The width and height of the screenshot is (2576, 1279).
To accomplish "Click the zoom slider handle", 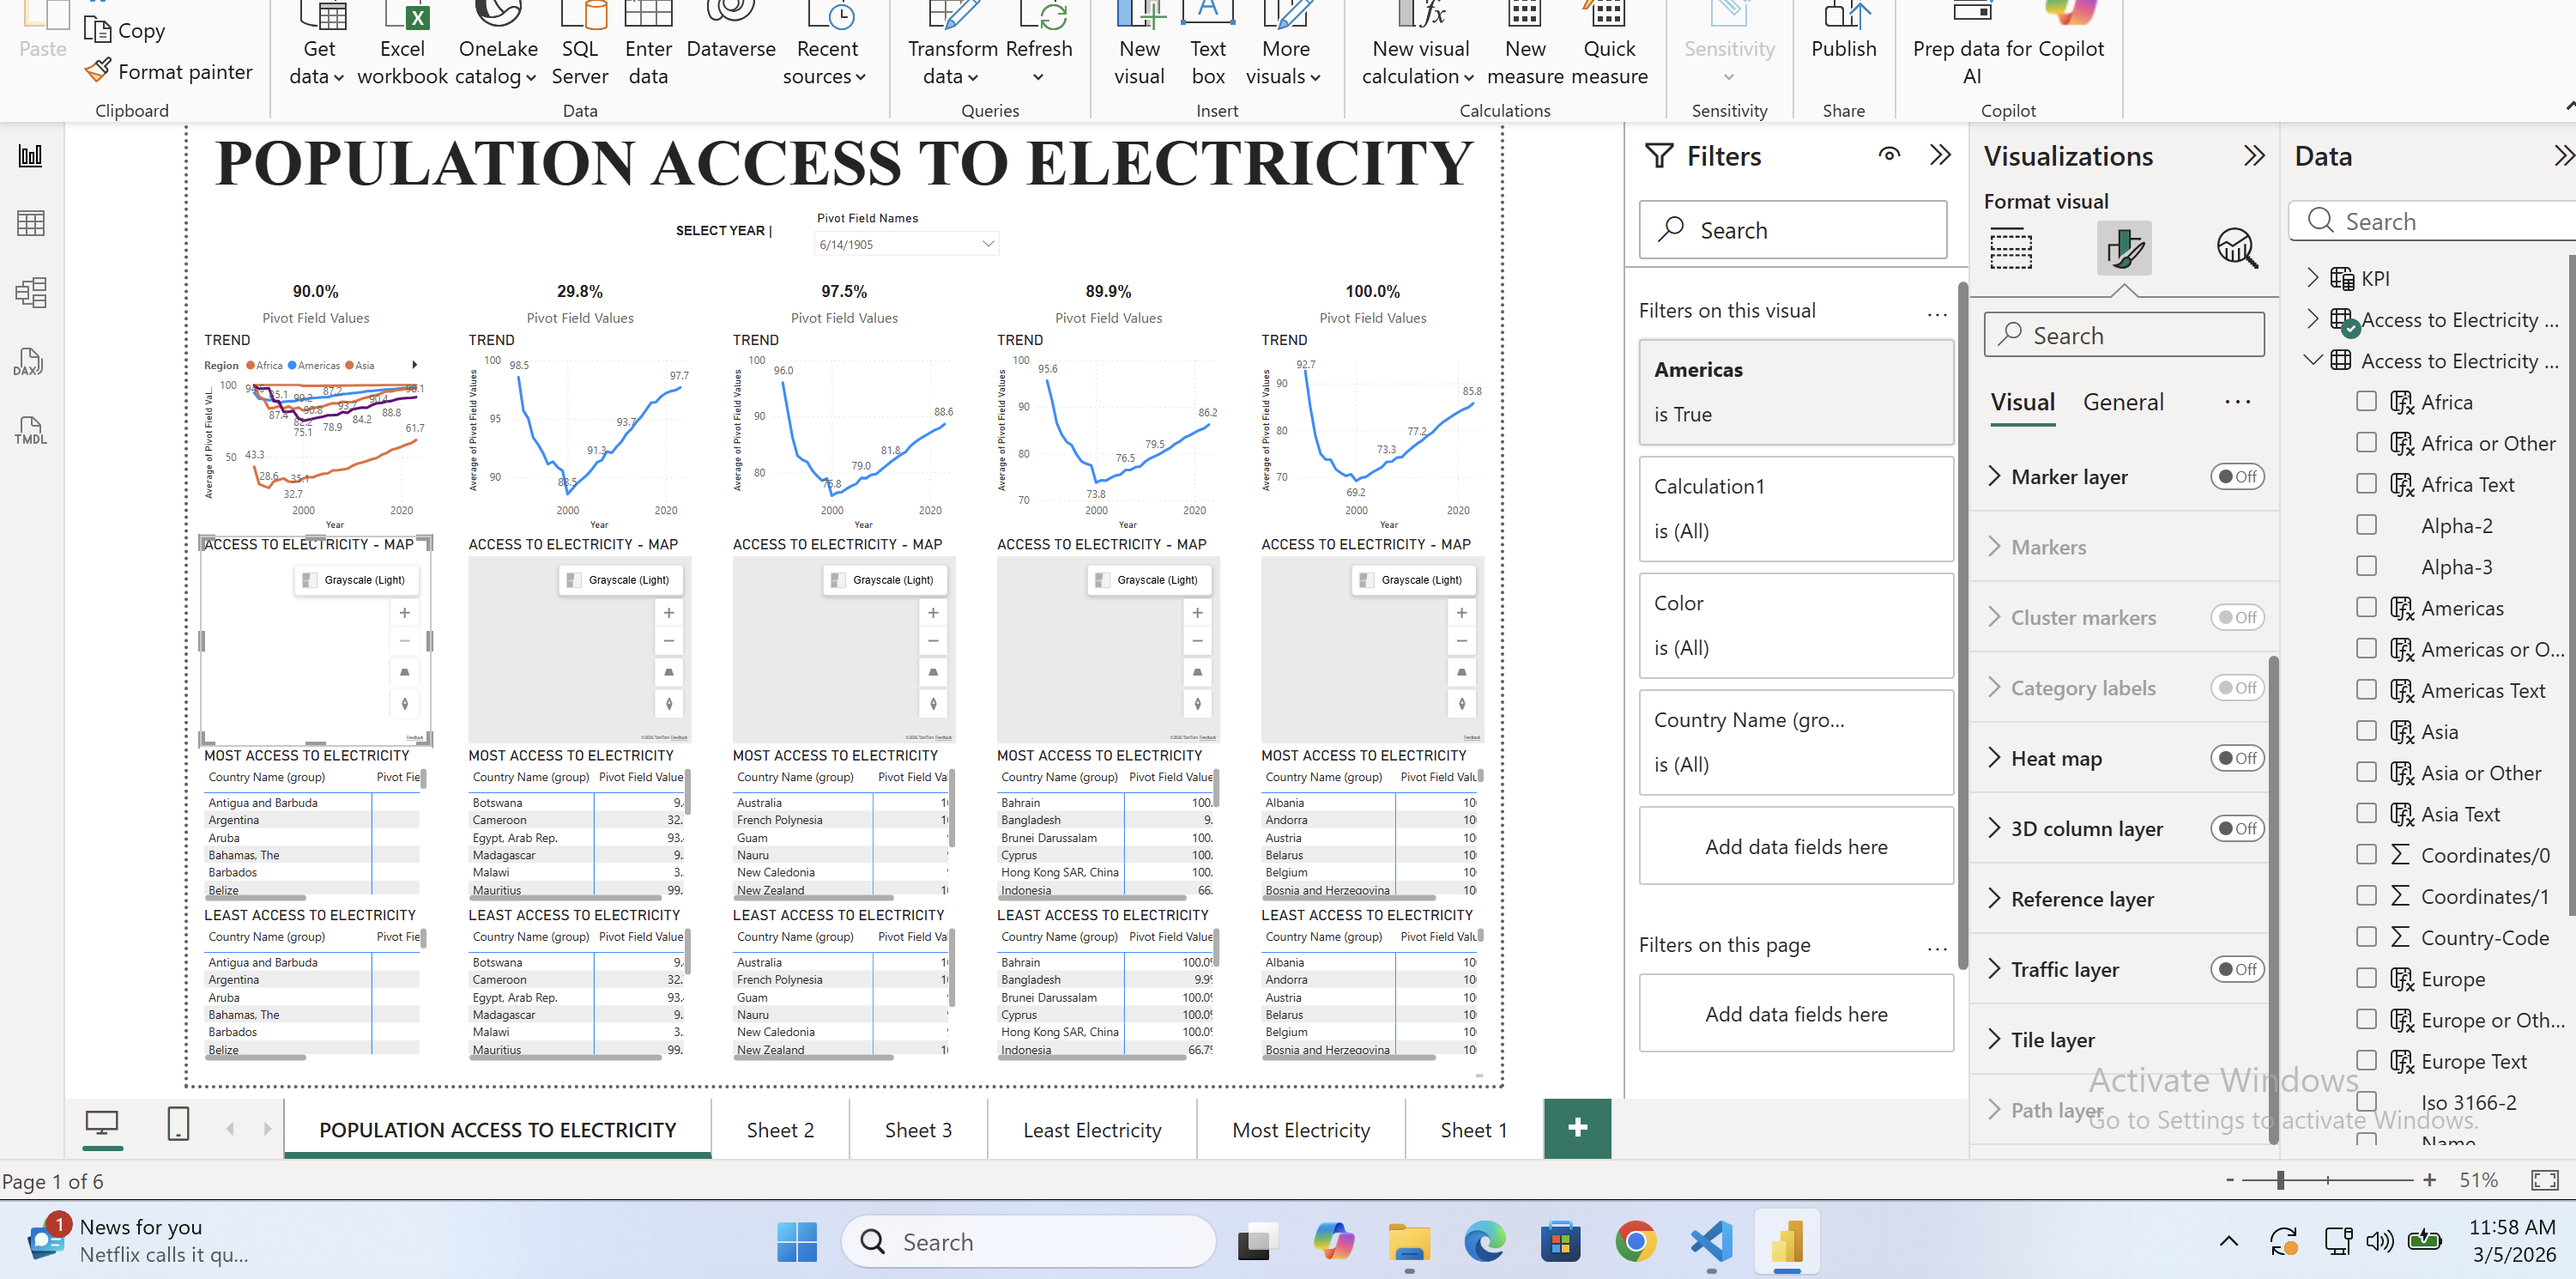I will coord(2281,1180).
